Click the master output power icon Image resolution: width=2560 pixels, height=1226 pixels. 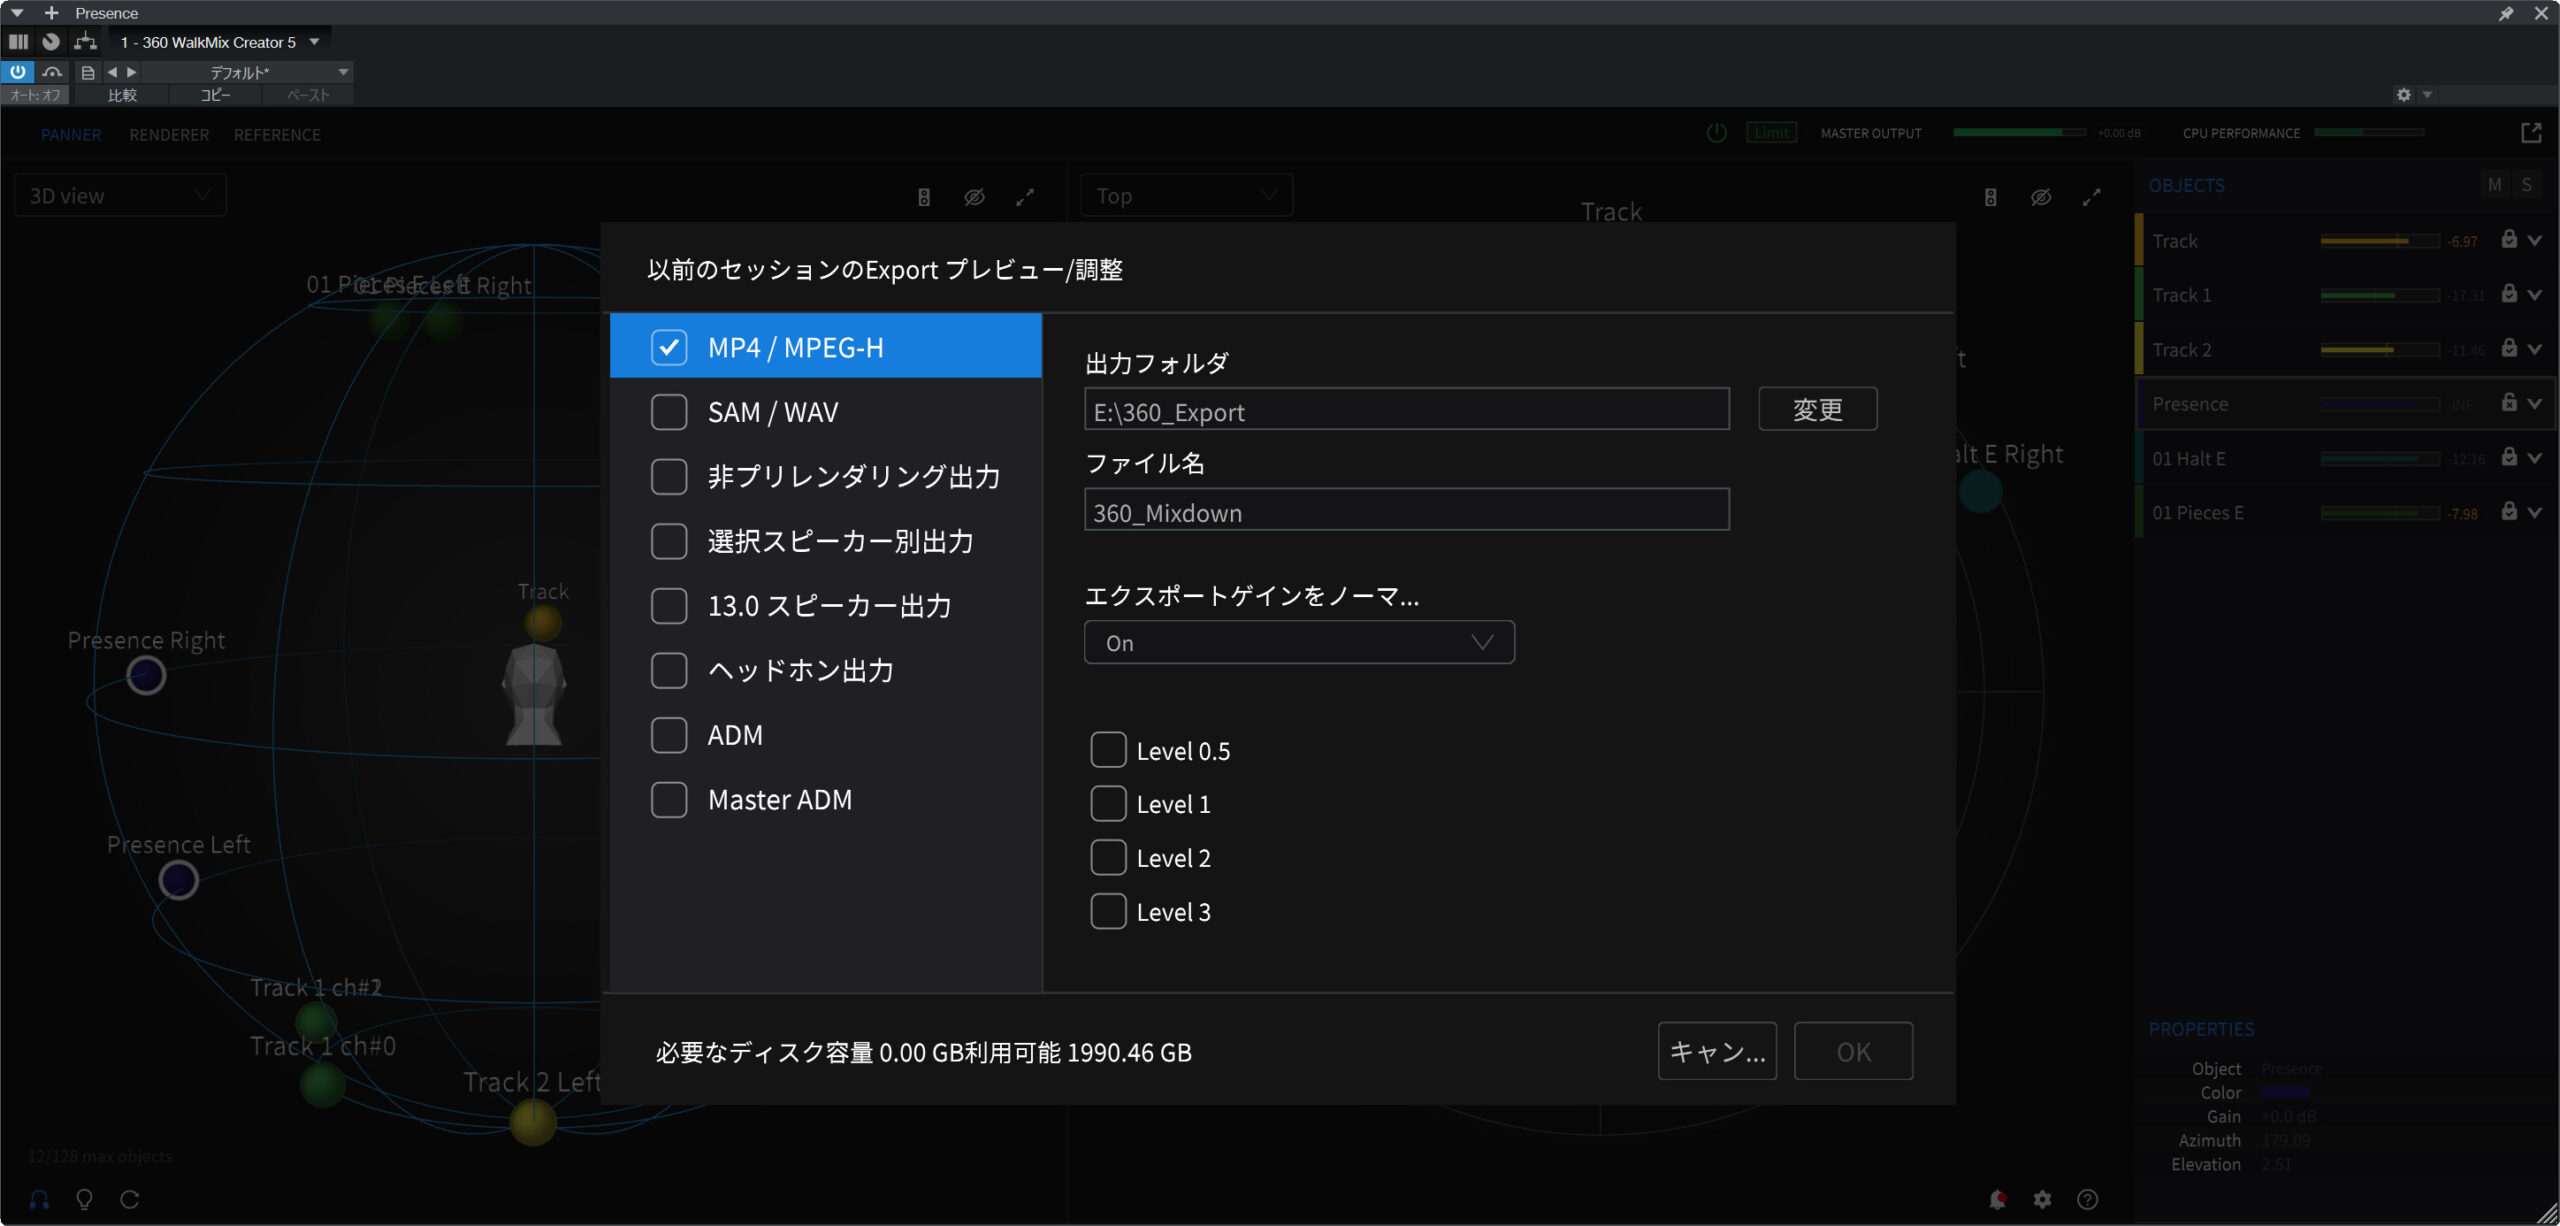[1716, 133]
